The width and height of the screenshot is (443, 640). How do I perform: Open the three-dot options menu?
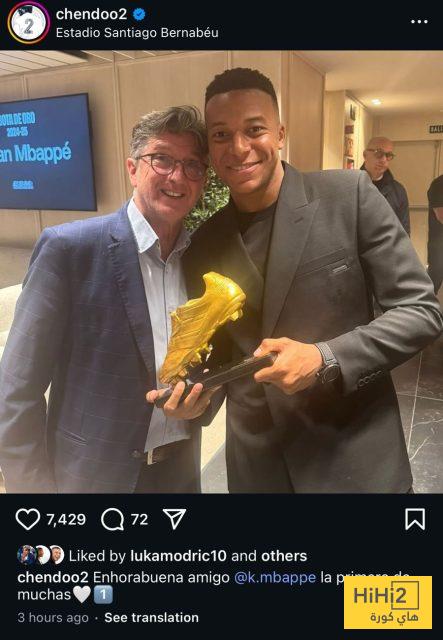(419, 22)
